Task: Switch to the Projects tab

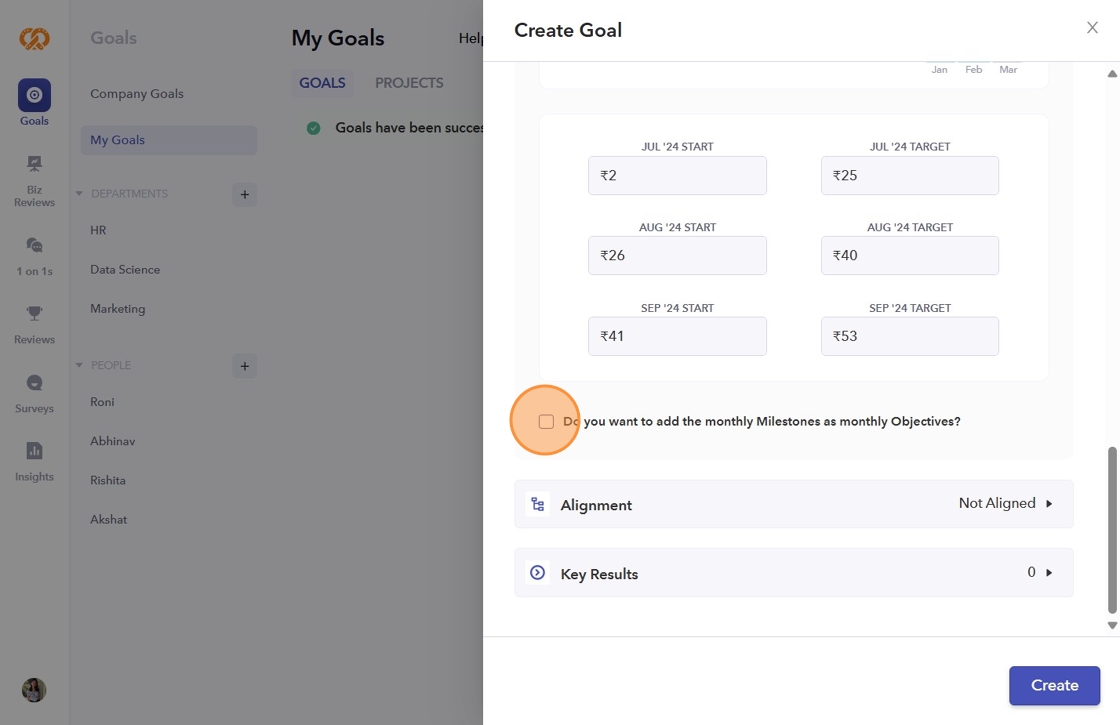Action: (x=409, y=83)
